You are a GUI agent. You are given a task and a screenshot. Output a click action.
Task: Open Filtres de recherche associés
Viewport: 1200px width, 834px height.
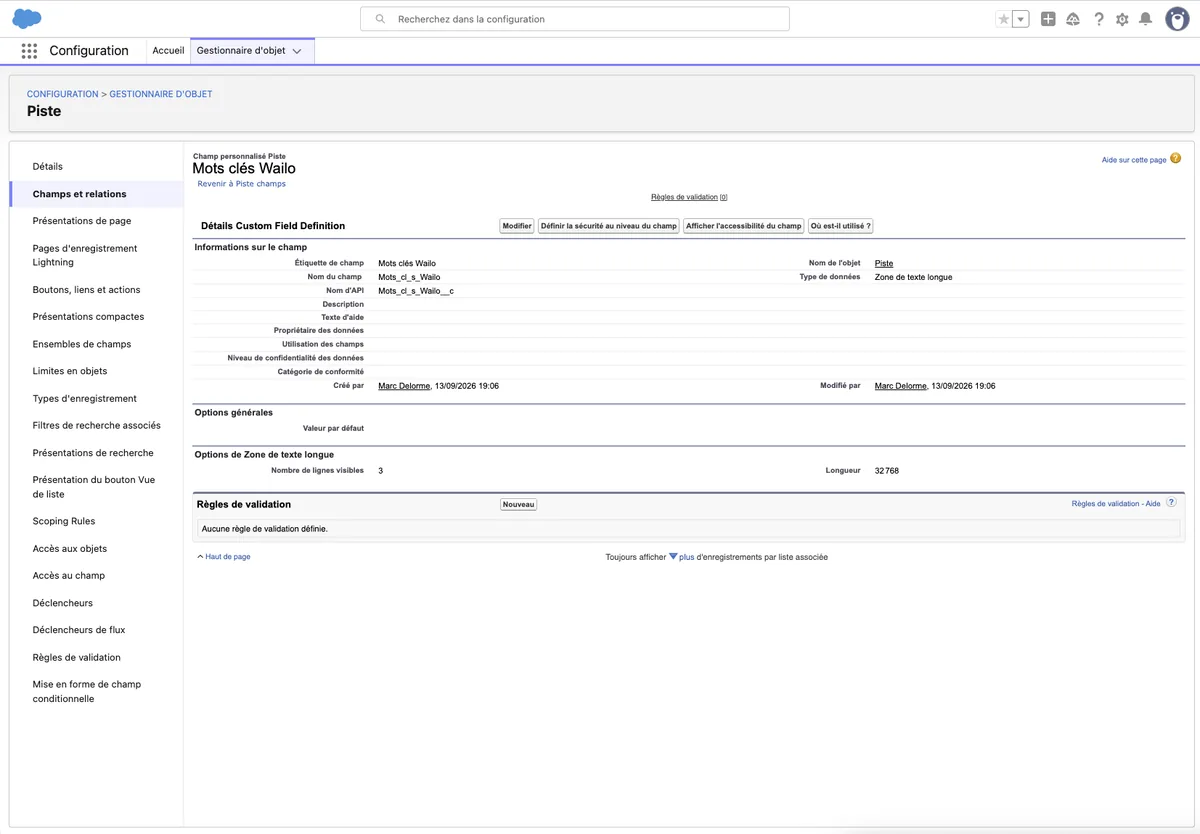(96, 425)
